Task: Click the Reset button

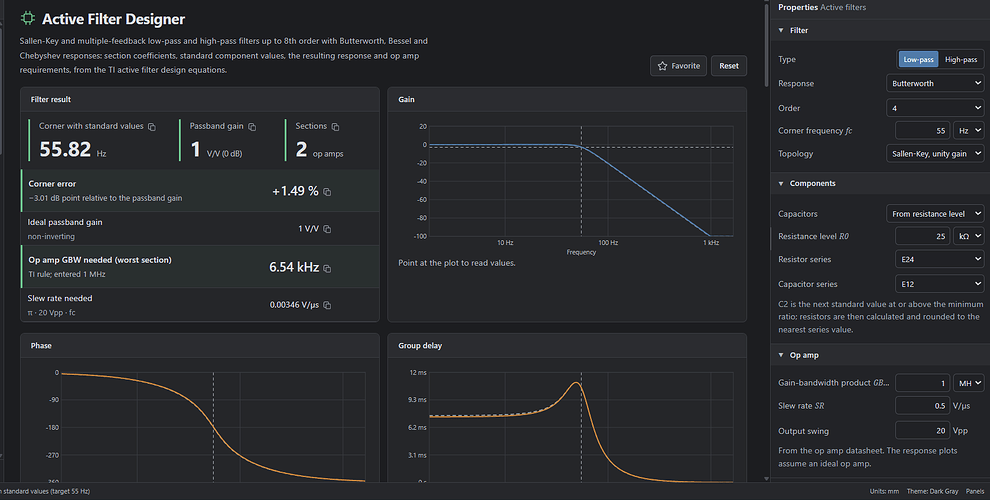Action: tap(729, 66)
